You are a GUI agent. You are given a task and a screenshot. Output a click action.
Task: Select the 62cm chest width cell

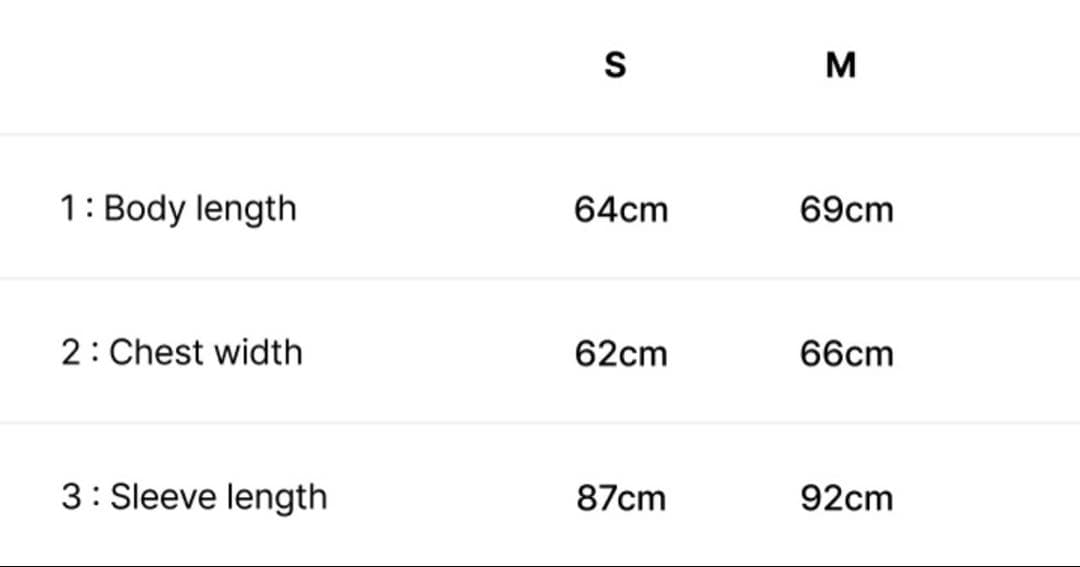point(621,354)
